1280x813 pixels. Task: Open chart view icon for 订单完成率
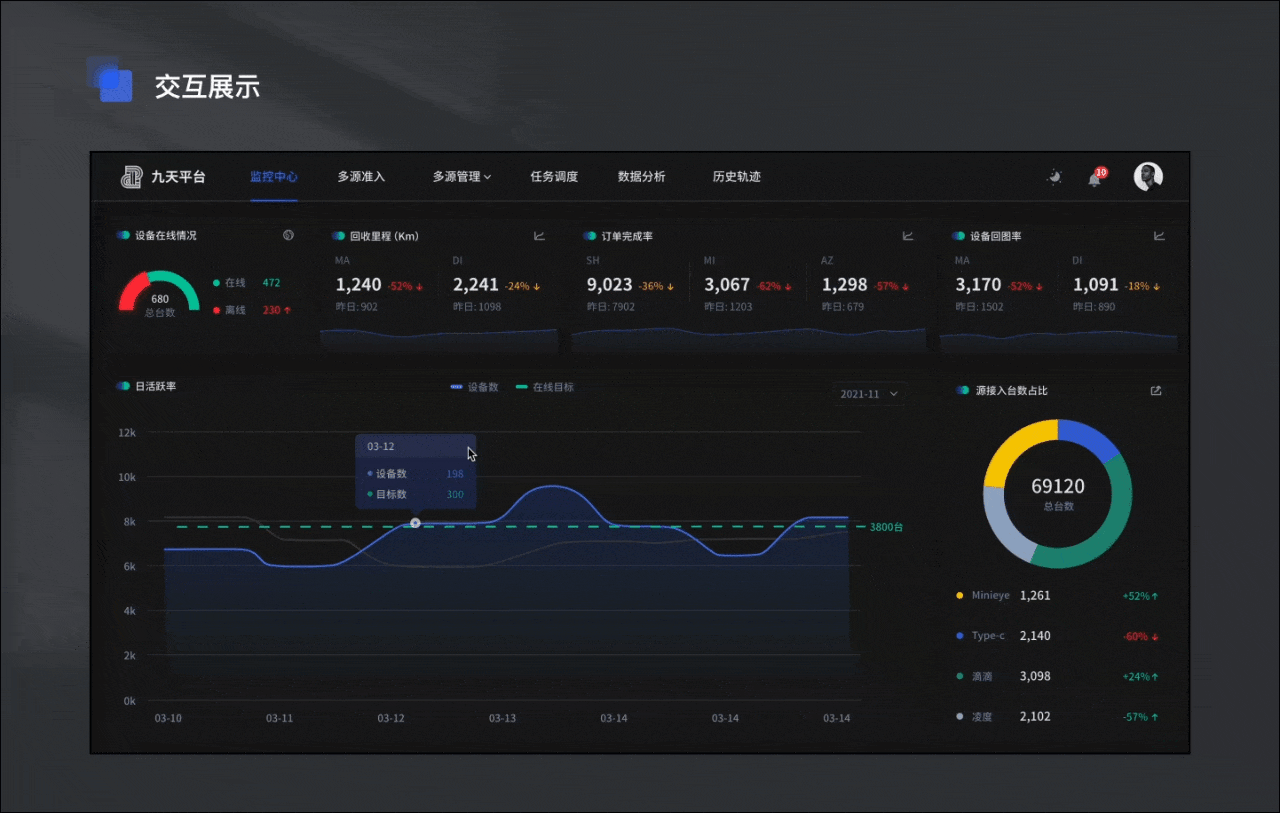coord(908,236)
